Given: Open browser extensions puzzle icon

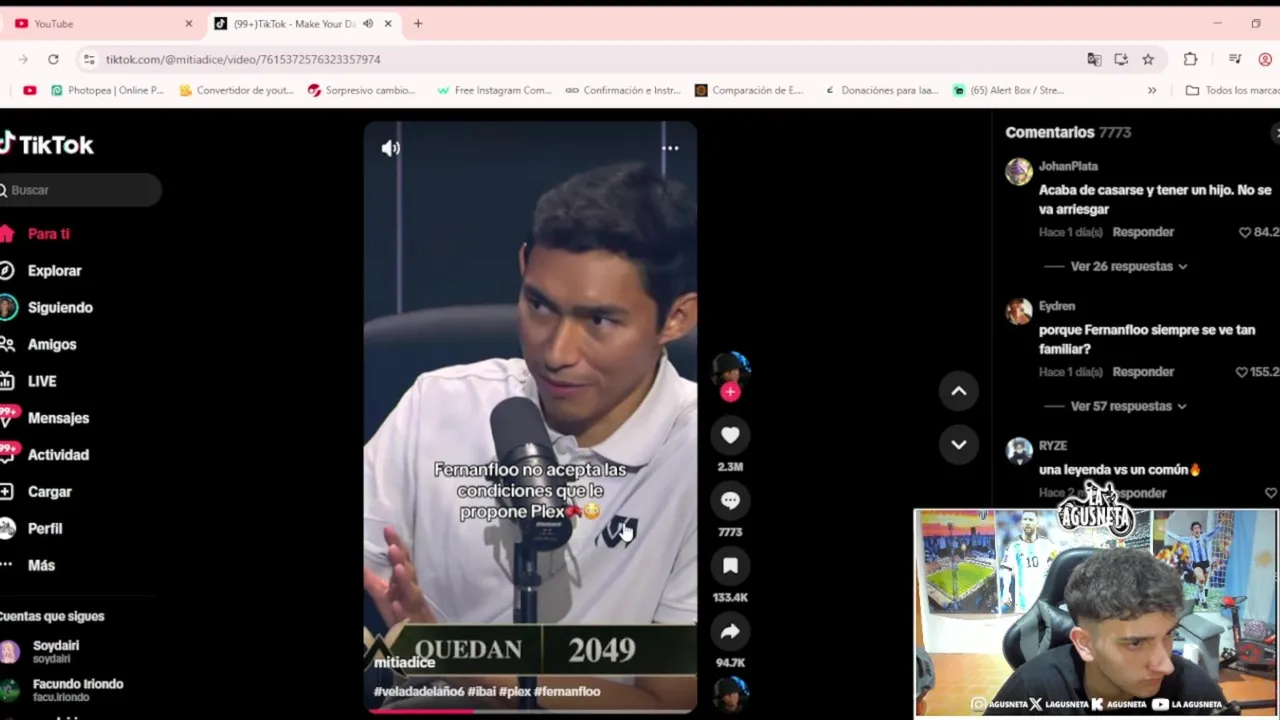Looking at the screenshot, I should 1190,59.
